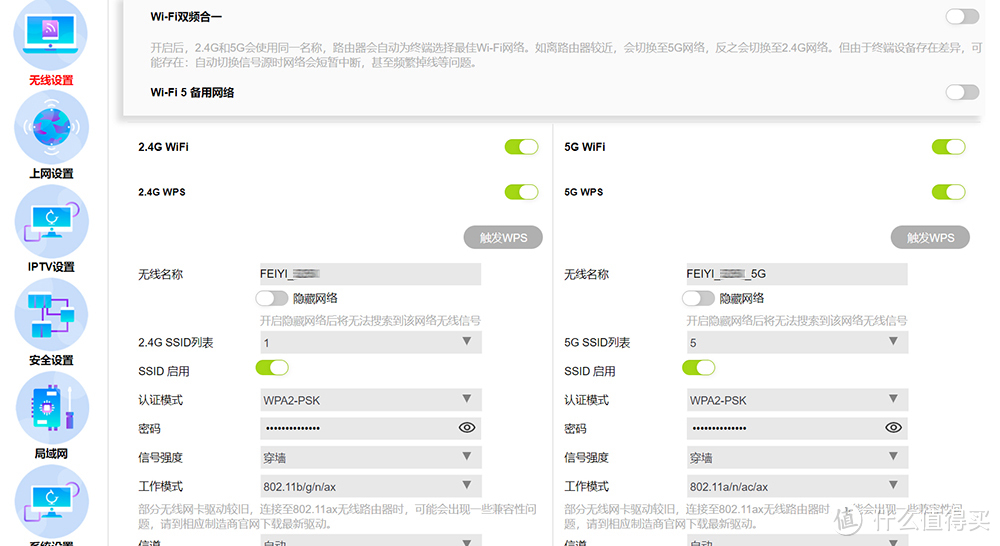Image resolution: width=1000 pixels, height=546 pixels.
Task: Toggle SSID 启用 for 2.4G
Action: click(x=272, y=368)
